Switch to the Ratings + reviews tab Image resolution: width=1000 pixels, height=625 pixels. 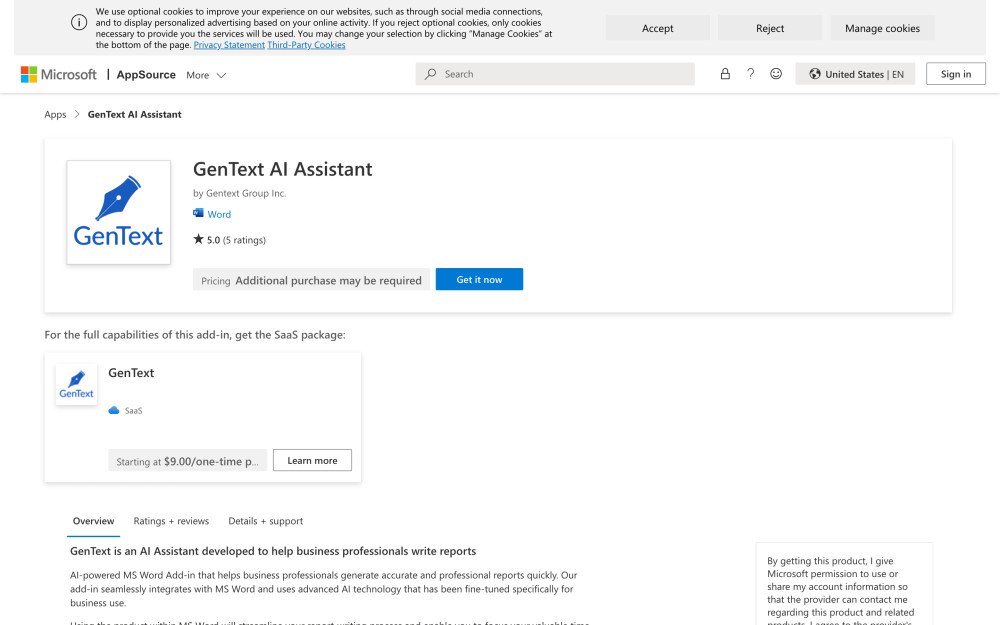click(171, 521)
